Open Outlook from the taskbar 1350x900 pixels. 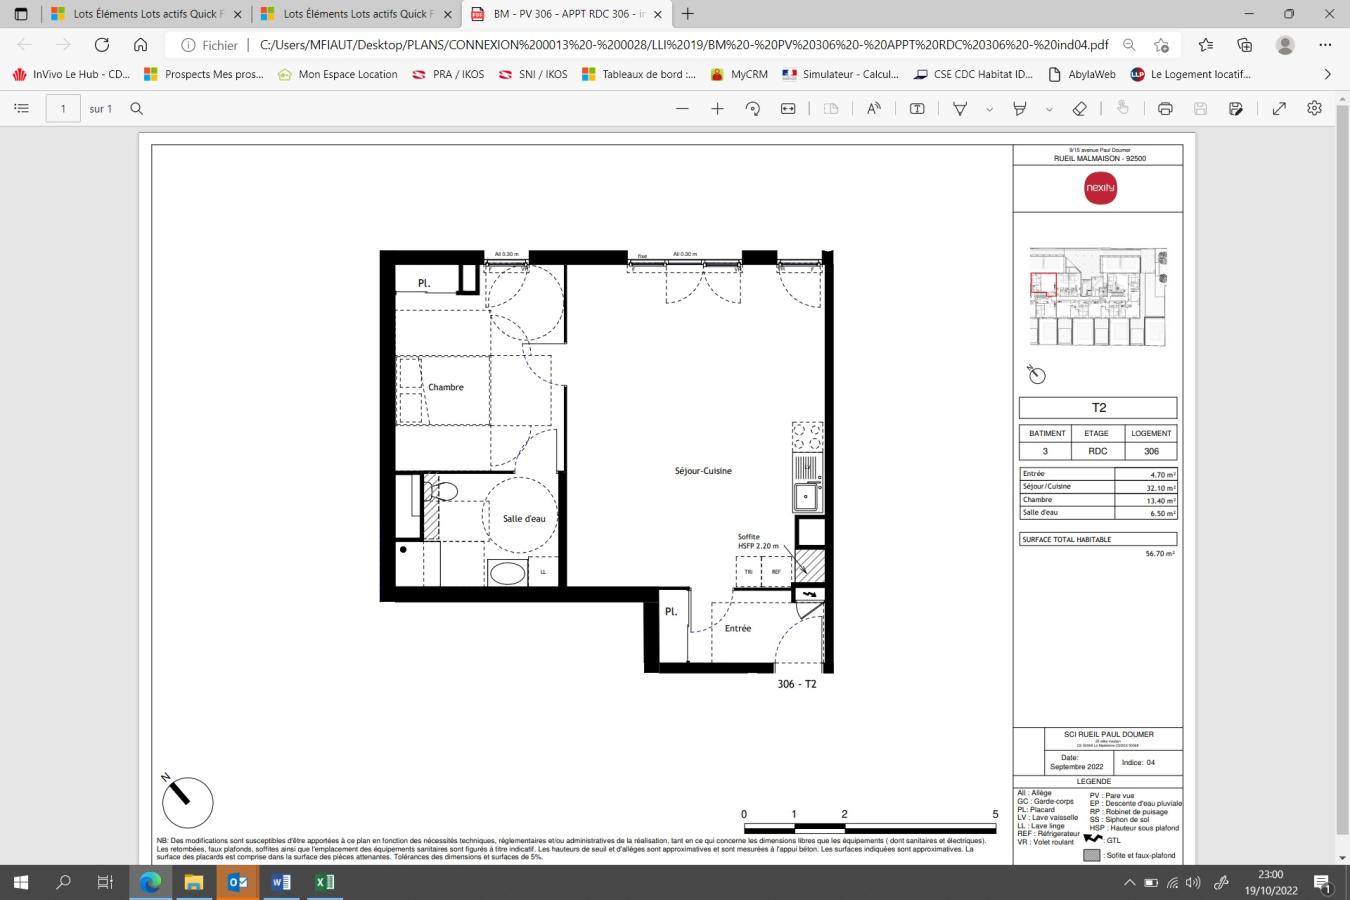click(x=237, y=882)
